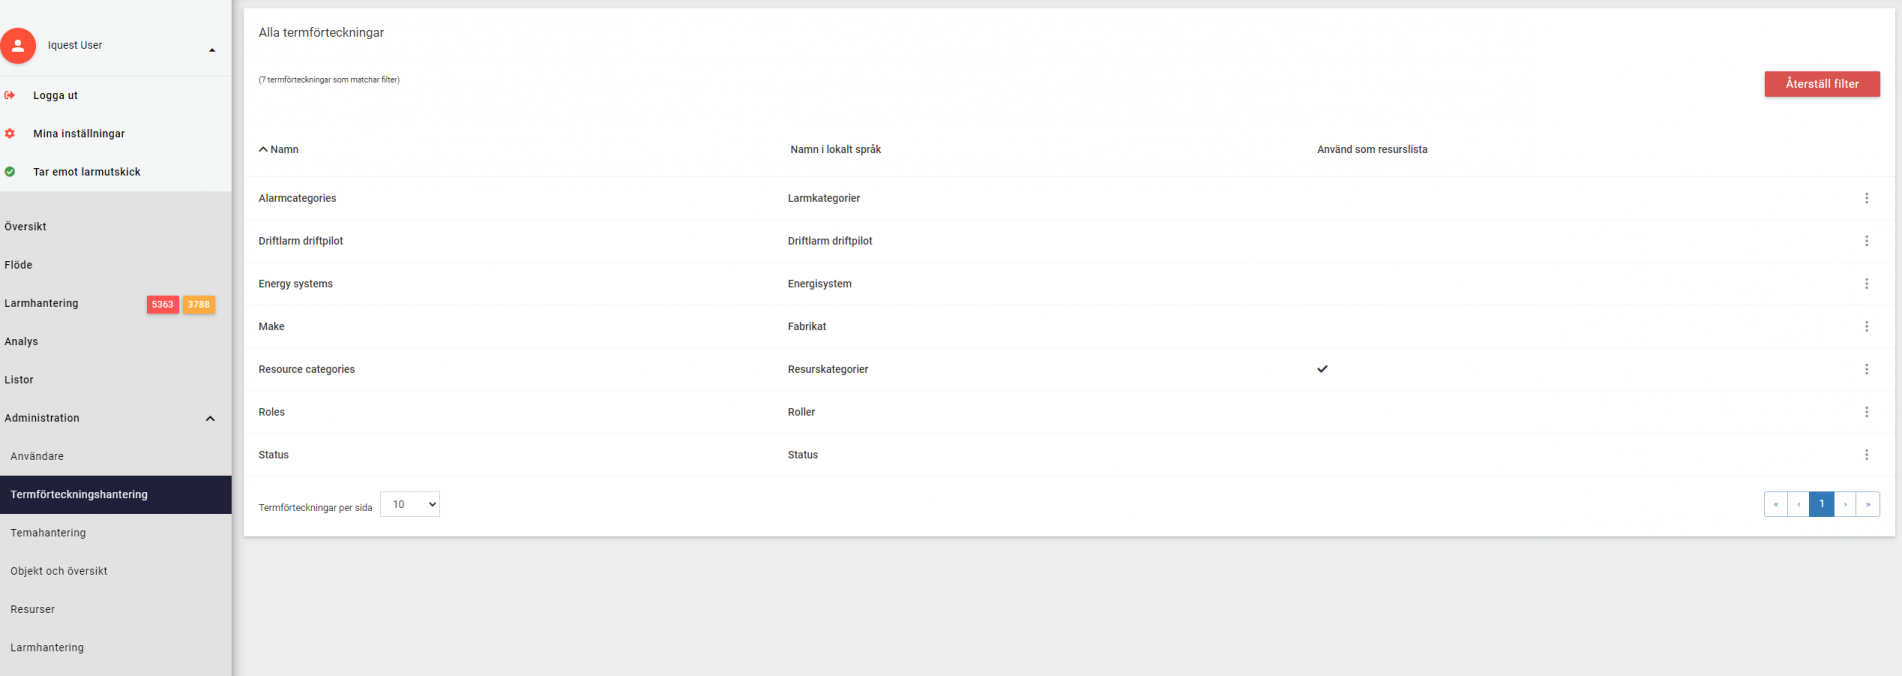Click the Make name cell

pos(271,327)
